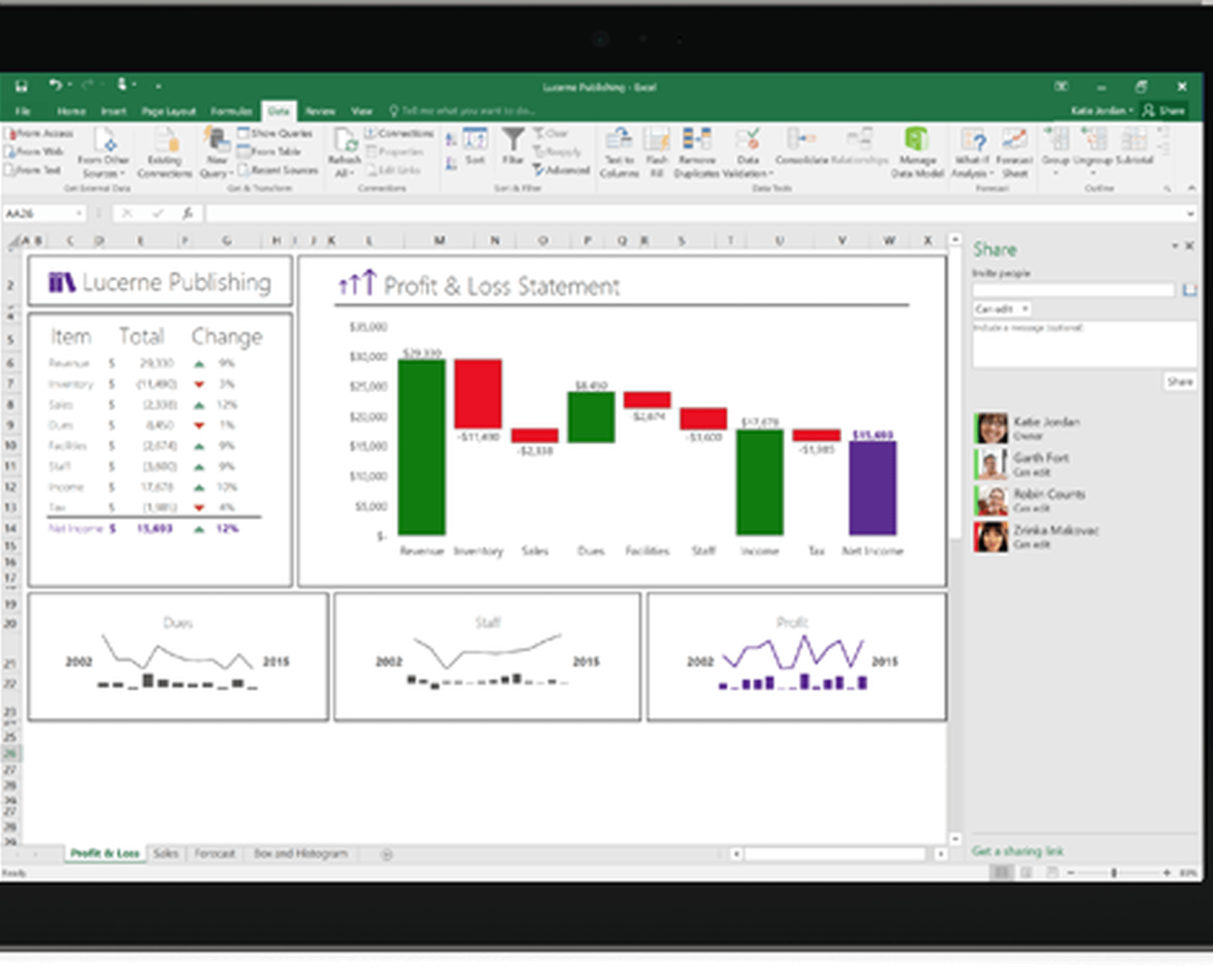Click Get a sharing link

pos(1018,851)
